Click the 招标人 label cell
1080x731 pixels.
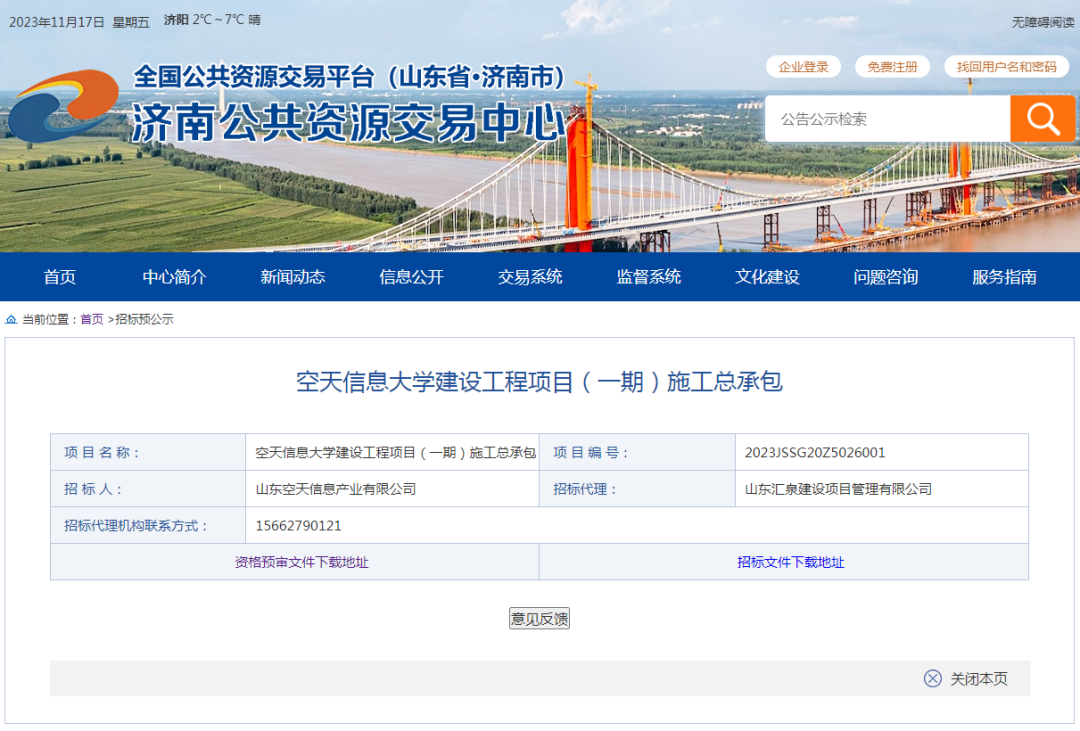(x=148, y=489)
